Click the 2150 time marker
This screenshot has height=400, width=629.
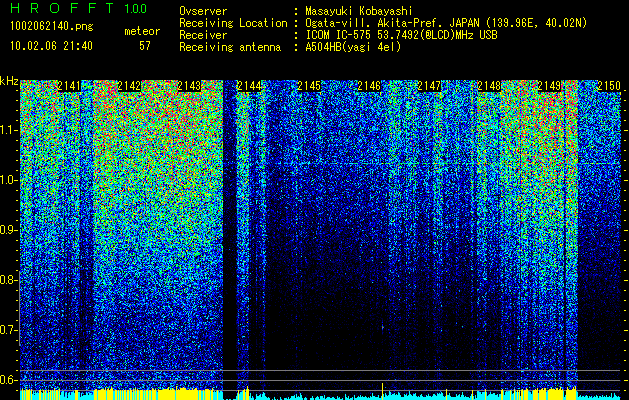[609, 86]
